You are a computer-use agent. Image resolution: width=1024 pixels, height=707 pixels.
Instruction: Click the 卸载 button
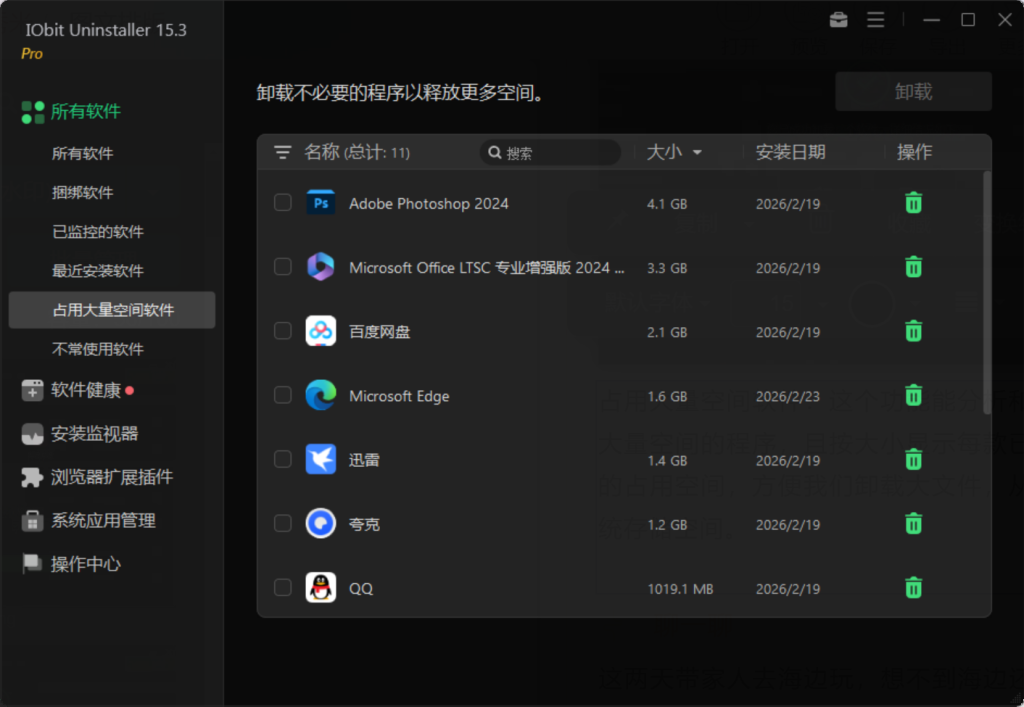[913, 91]
